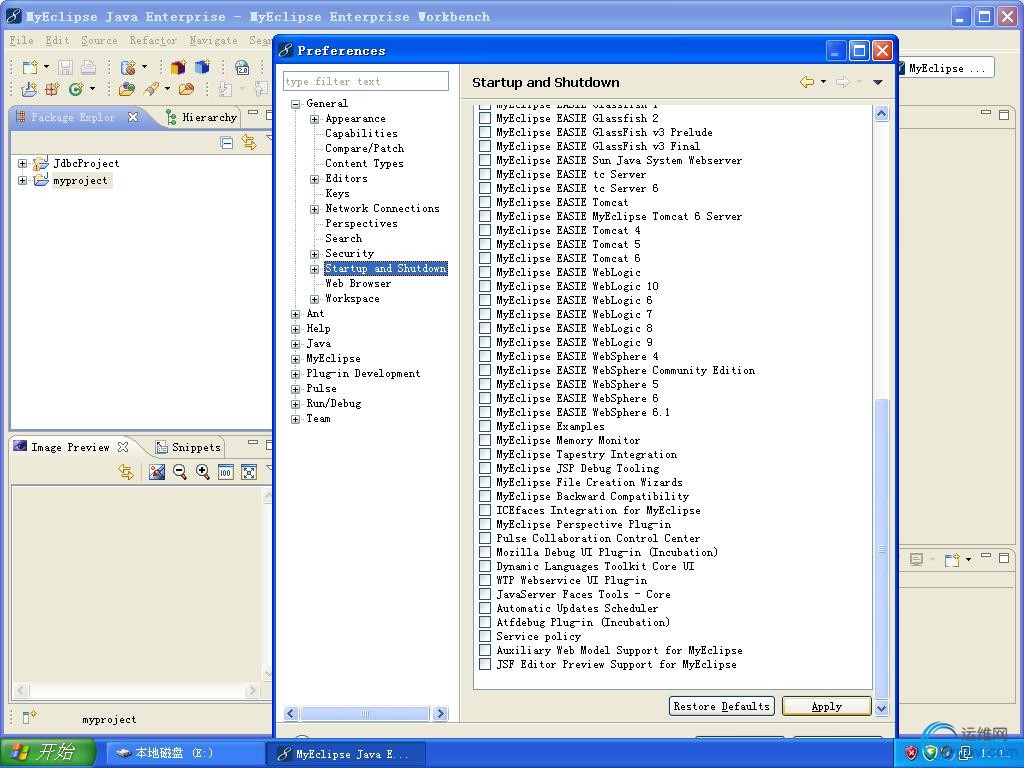1024x768 pixels.
Task: Check MyEclipse EASIE WebLogic 10
Action: [x=485, y=286]
